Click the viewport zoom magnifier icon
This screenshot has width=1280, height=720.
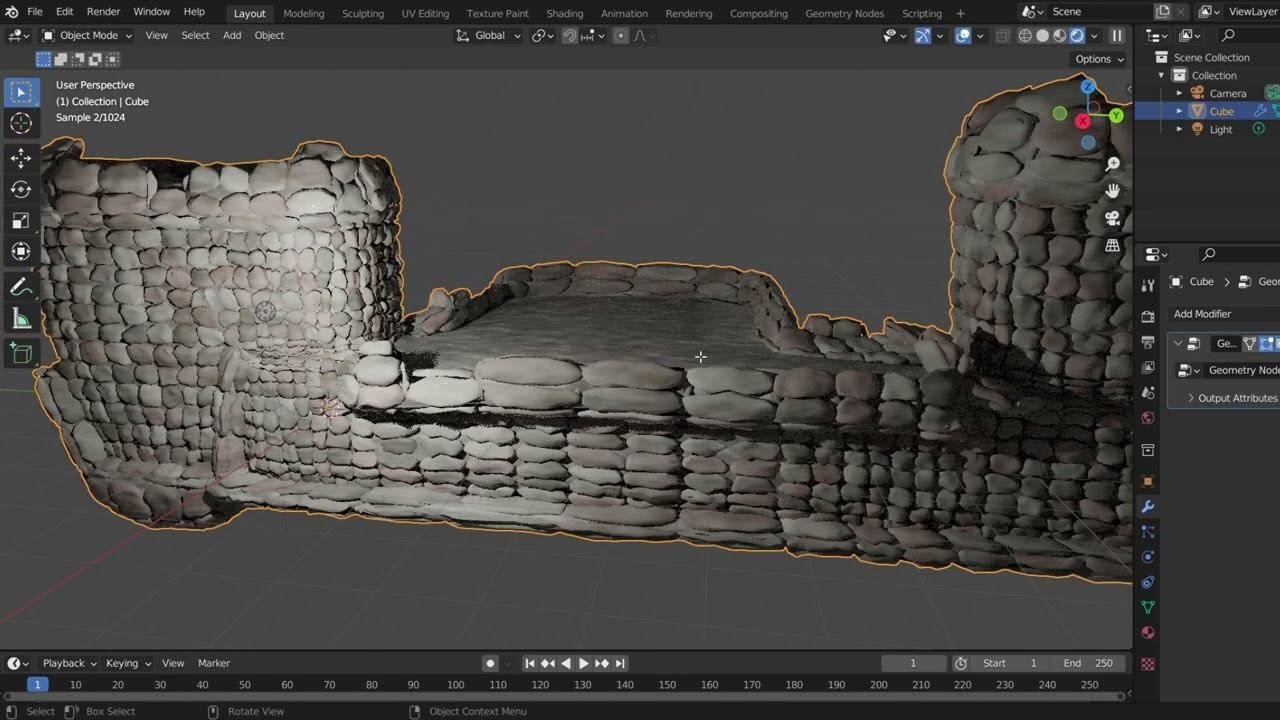[1113, 164]
